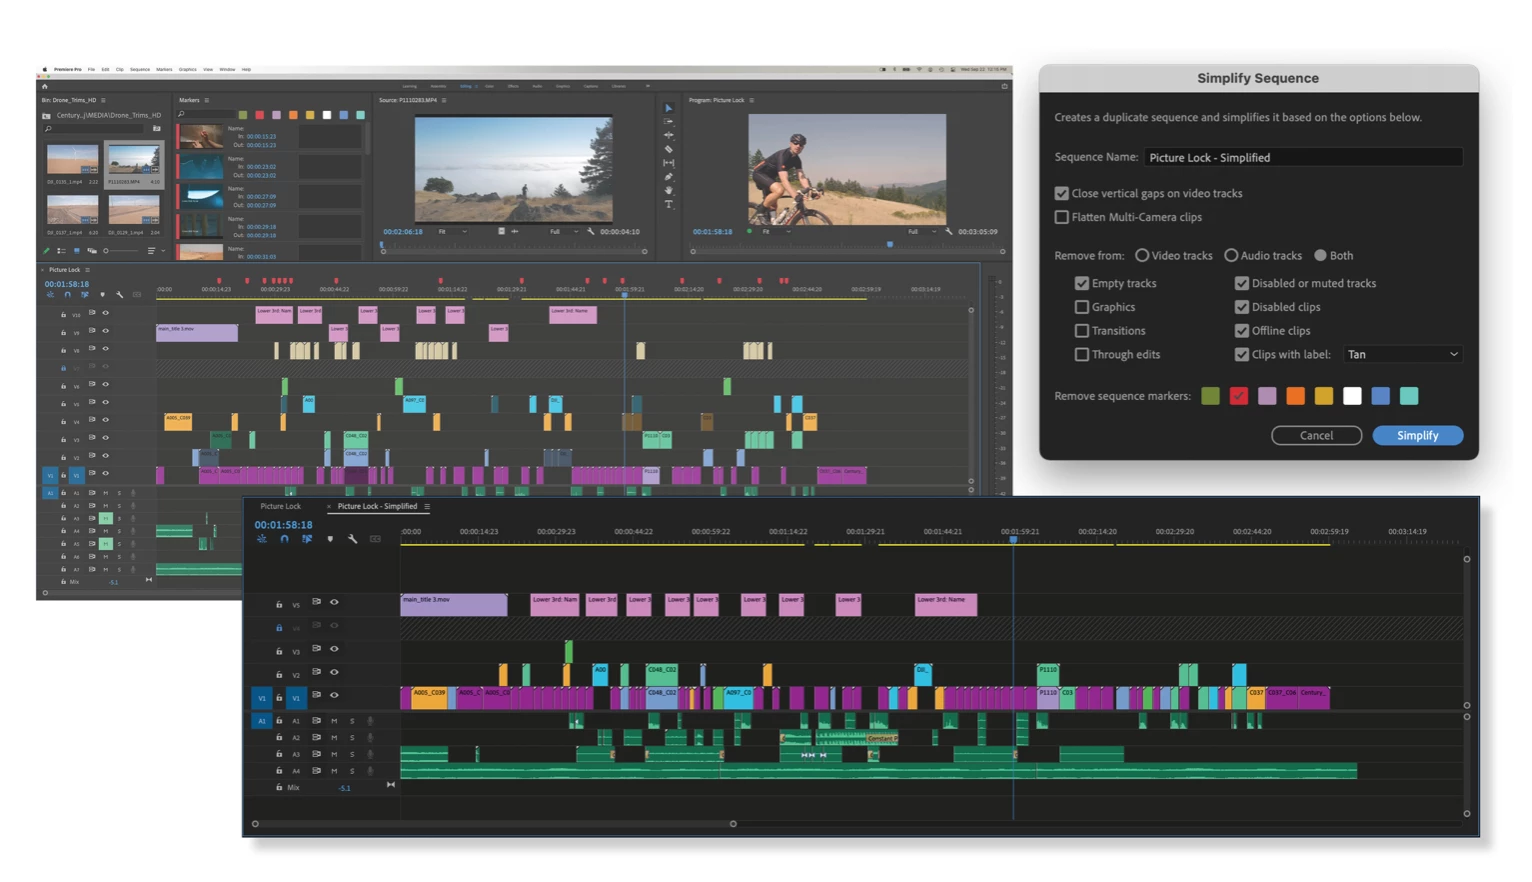Open wrench settings in Simplified timeline
Image resolution: width=1532 pixels, height=882 pixels.
pos(353,539)
